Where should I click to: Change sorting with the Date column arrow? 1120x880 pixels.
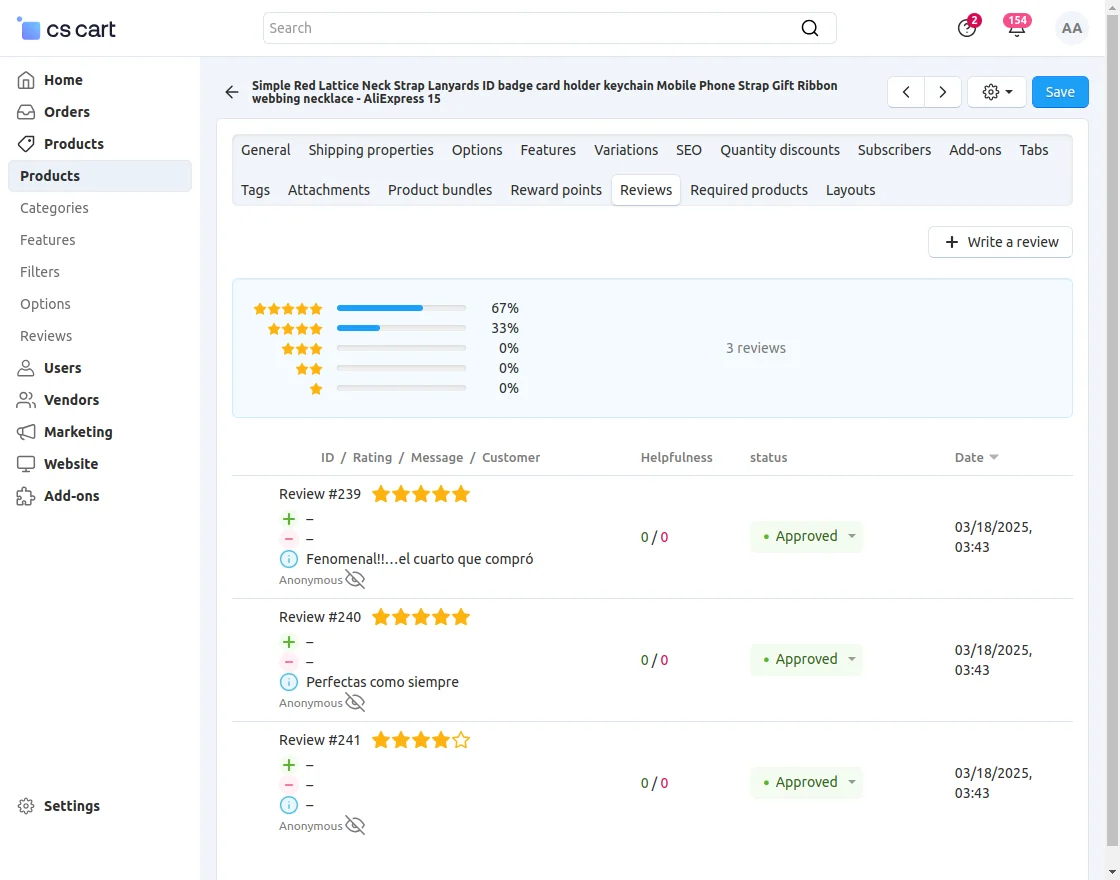point(994,457)
